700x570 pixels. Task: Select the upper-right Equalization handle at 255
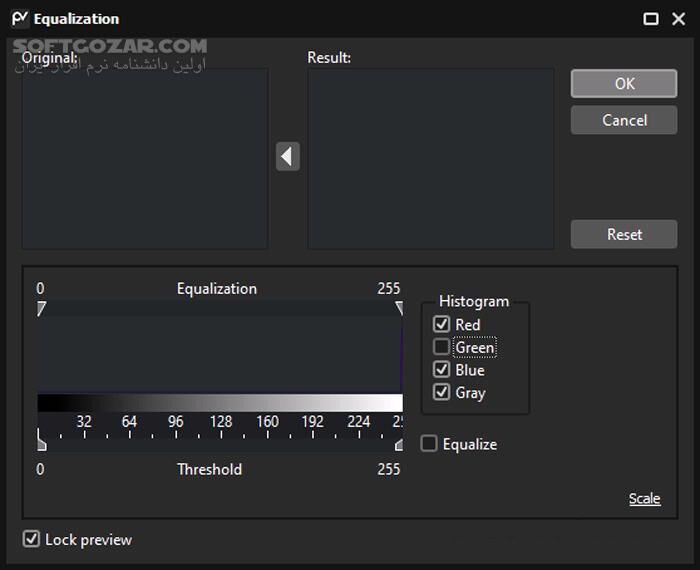pyautogui.click(x=399, y=309)
